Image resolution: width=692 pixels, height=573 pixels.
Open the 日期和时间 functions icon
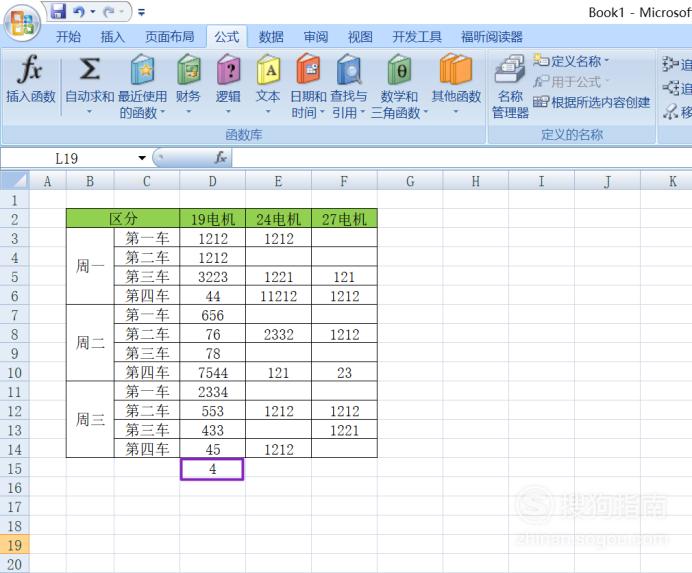coord(308,69)
